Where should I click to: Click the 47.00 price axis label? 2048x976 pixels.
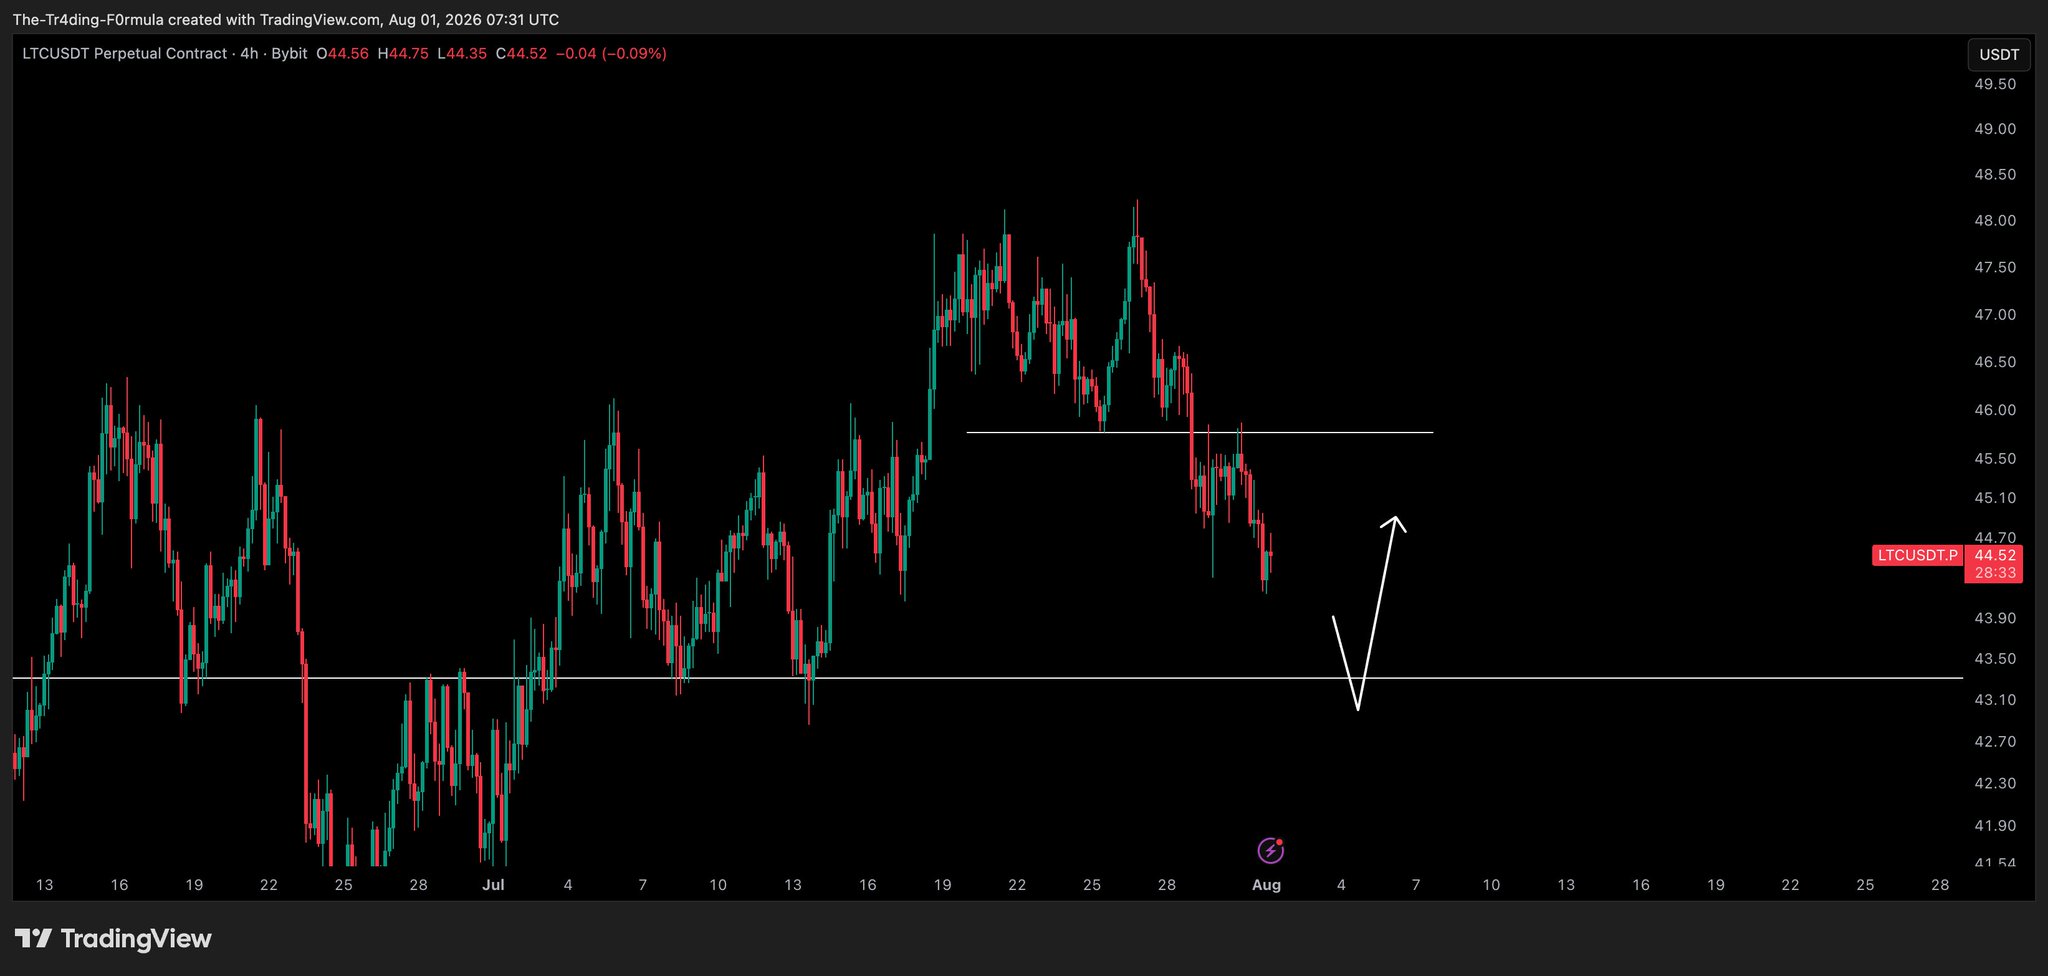[1995, 314]
